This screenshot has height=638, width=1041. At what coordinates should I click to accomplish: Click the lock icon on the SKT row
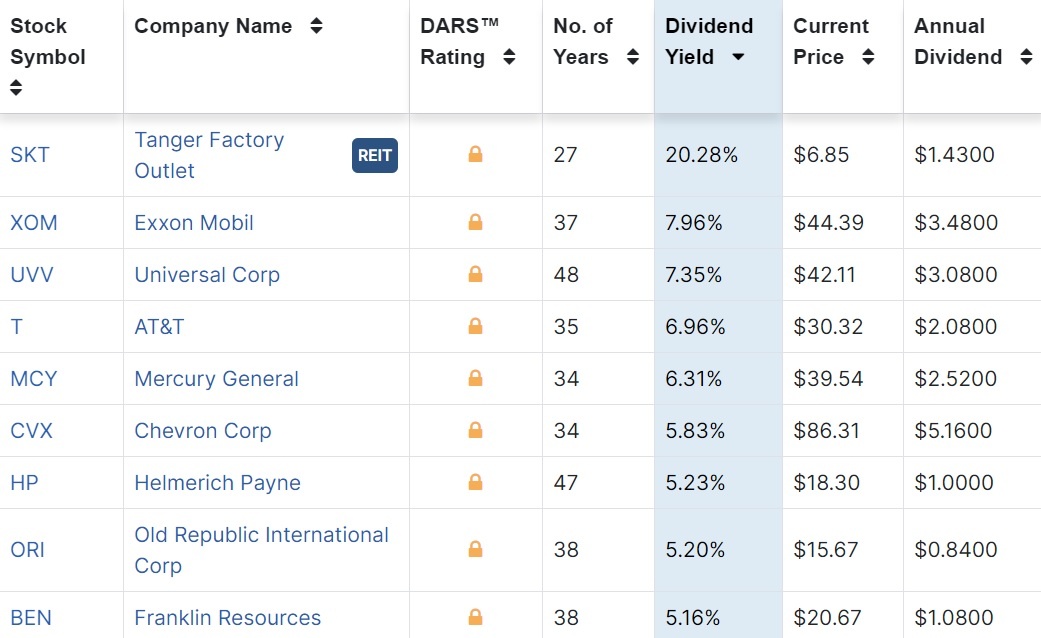(x=476, y=156)
